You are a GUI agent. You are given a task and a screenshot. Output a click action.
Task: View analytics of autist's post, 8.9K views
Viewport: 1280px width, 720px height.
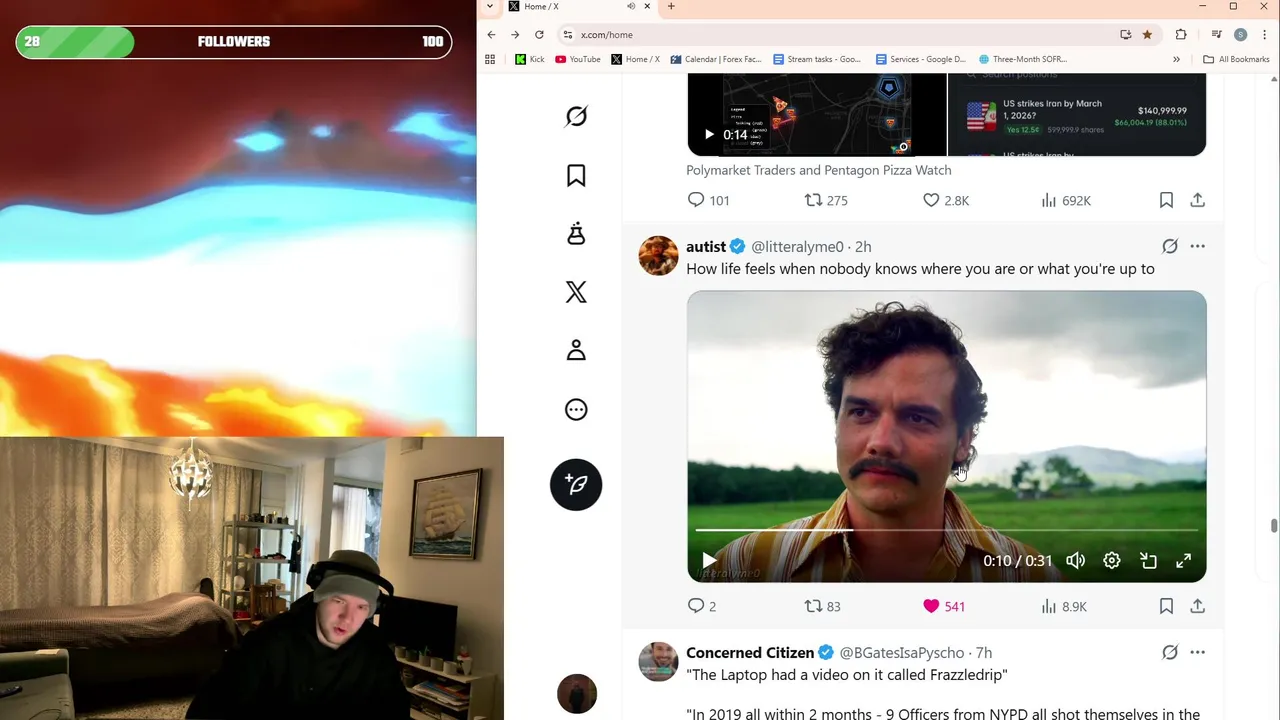coord(1063,606)
